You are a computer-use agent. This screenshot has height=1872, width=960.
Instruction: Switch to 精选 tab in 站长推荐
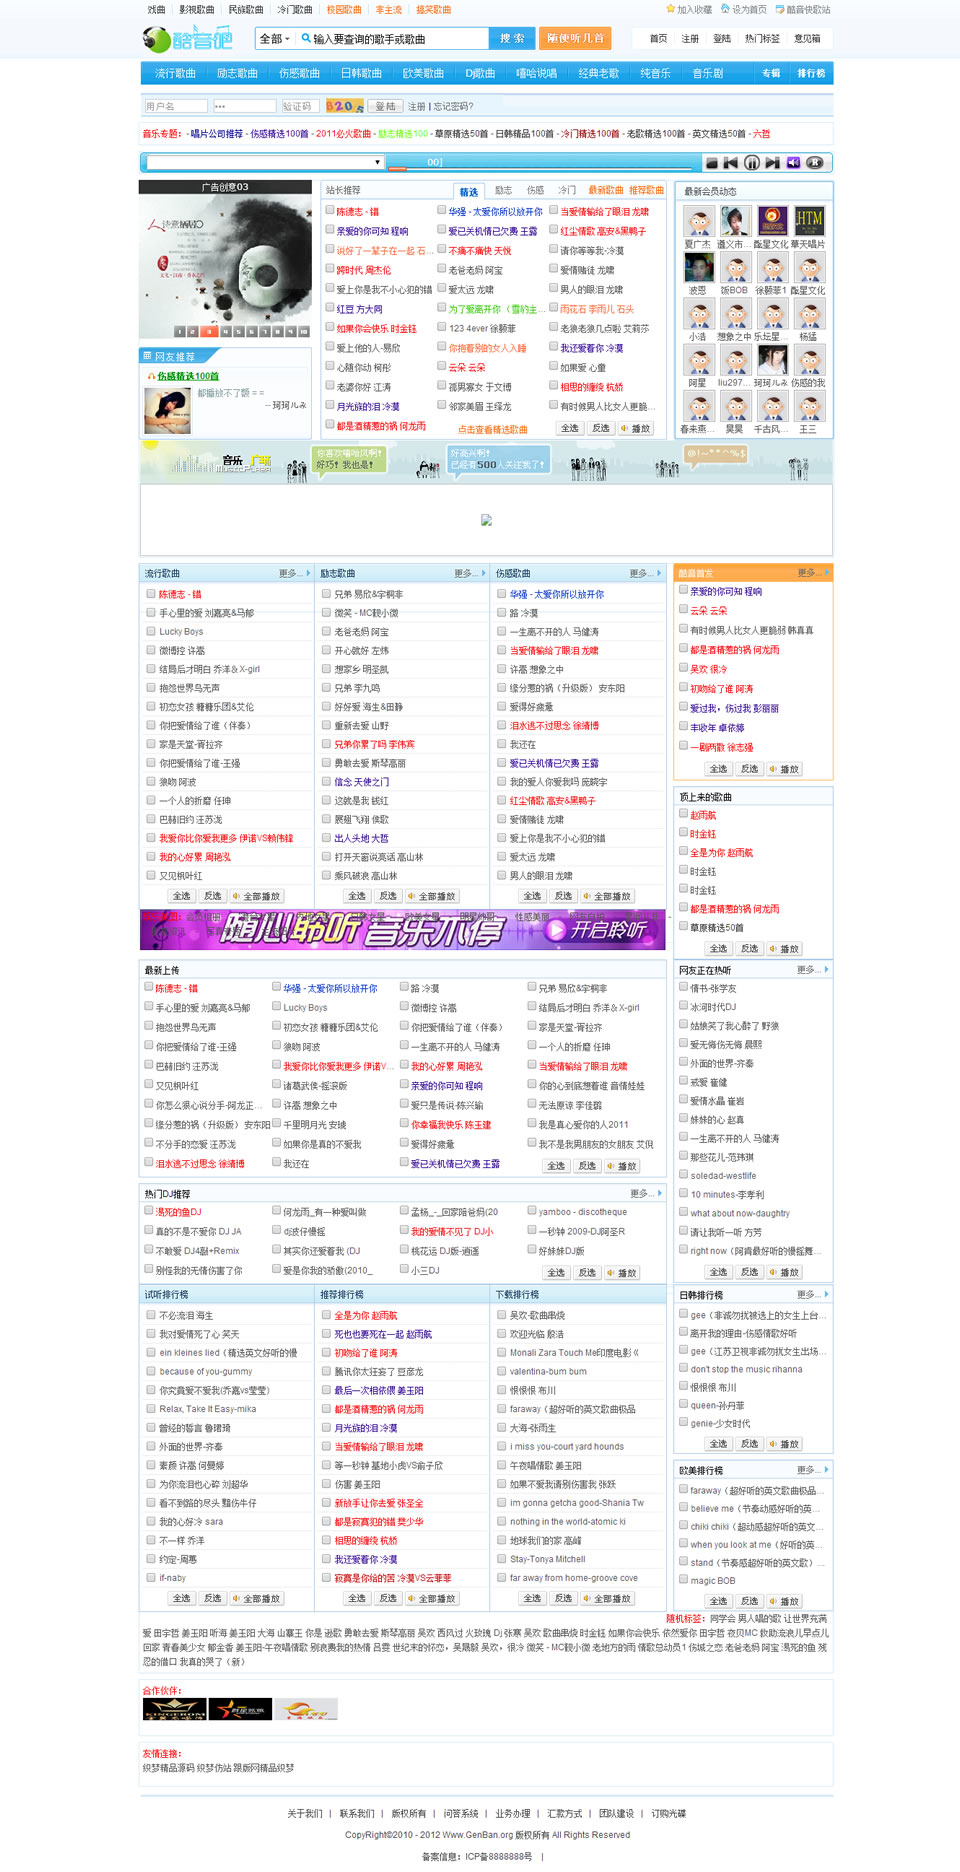(469, 191)
